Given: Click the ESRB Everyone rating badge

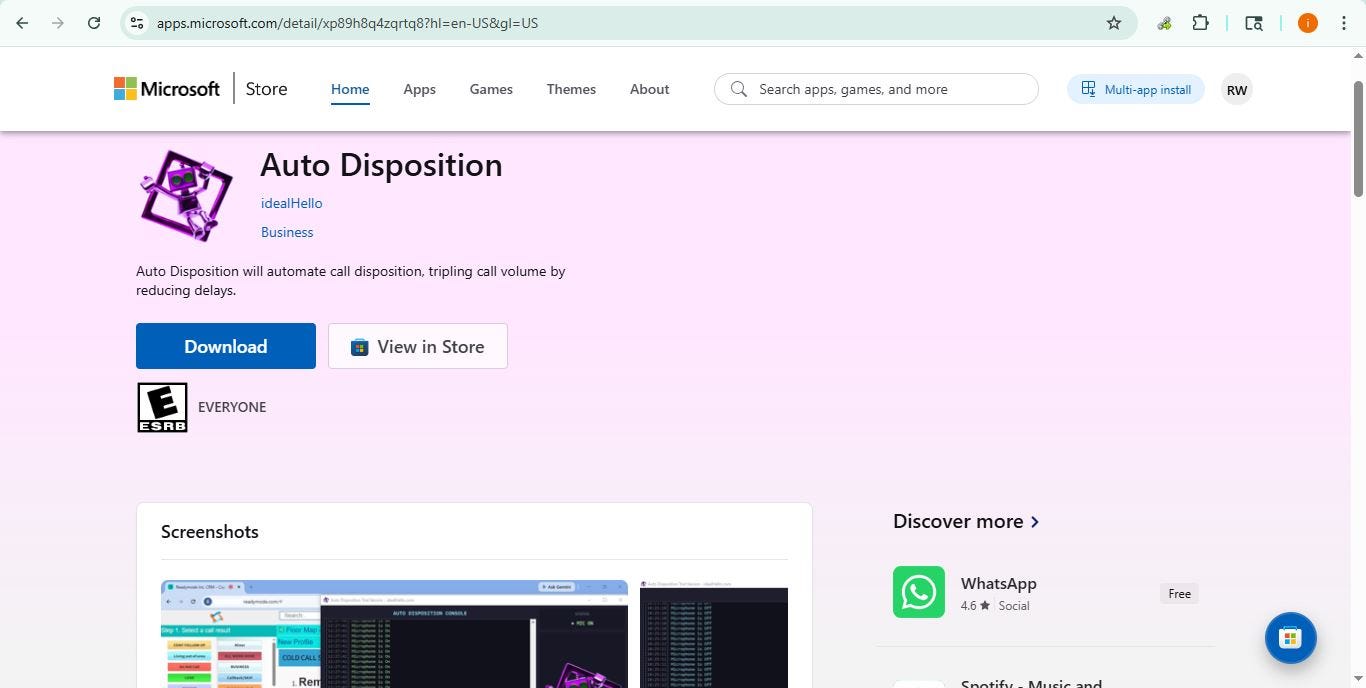Looking at the screenshot, I should [x=162, y=407].
